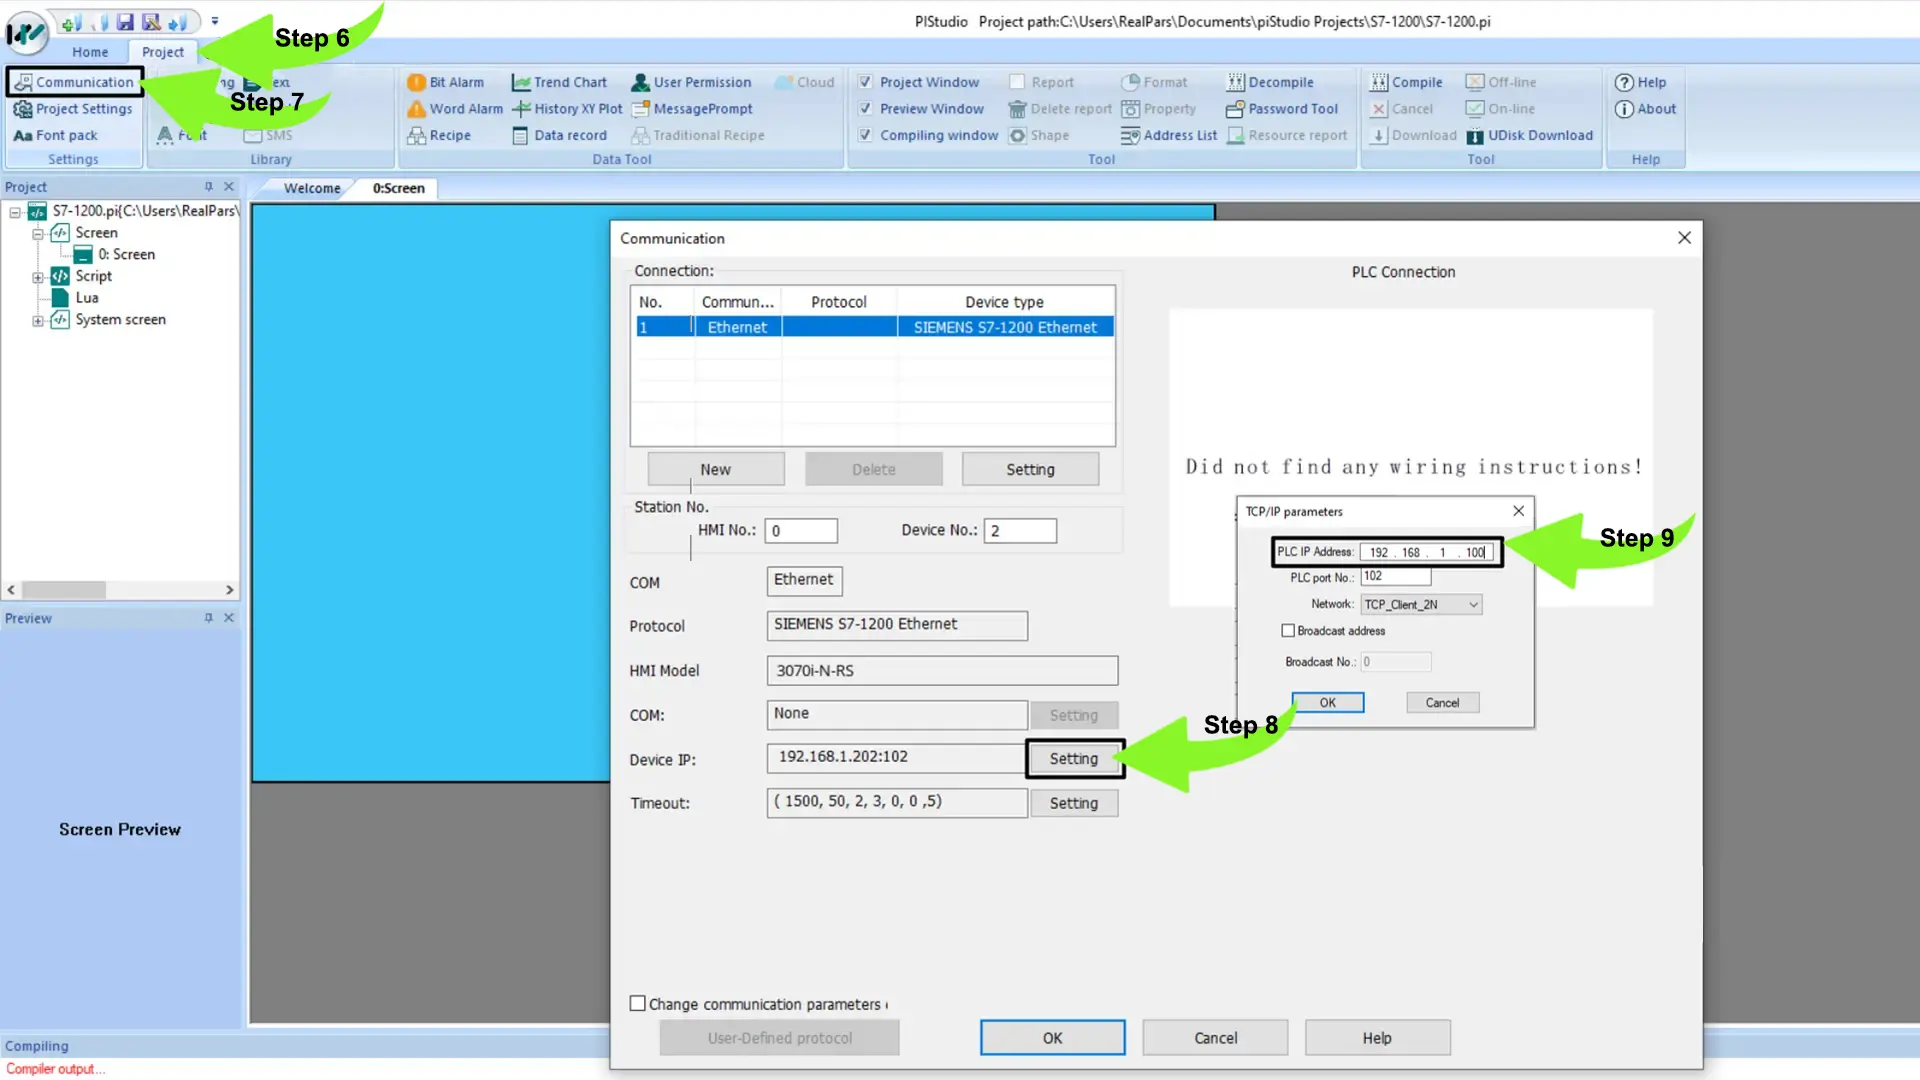Expand the Screen tree item

[36, 233]
